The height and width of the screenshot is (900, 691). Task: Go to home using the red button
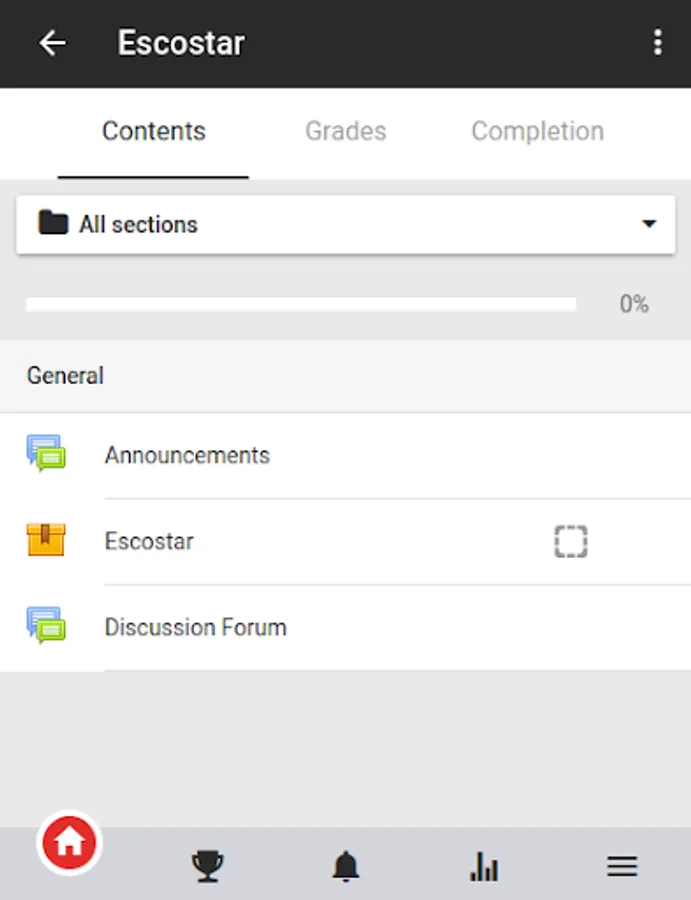pyautogui.click(x=69, y=843)
